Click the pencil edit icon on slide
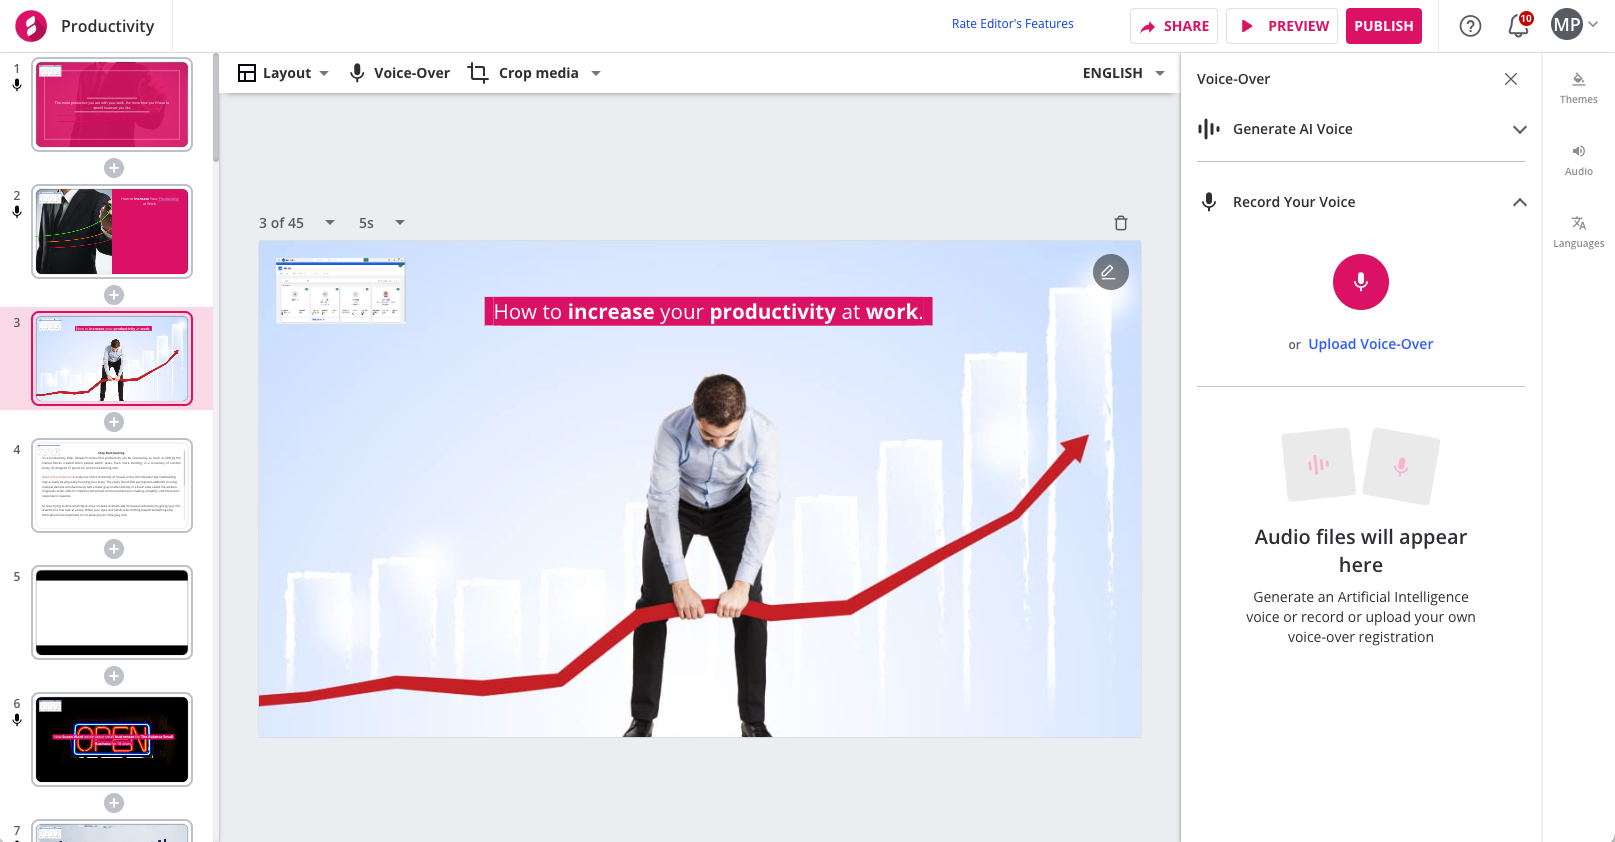The height and width of the screenshot is (842, 1615). (1110, 272)
